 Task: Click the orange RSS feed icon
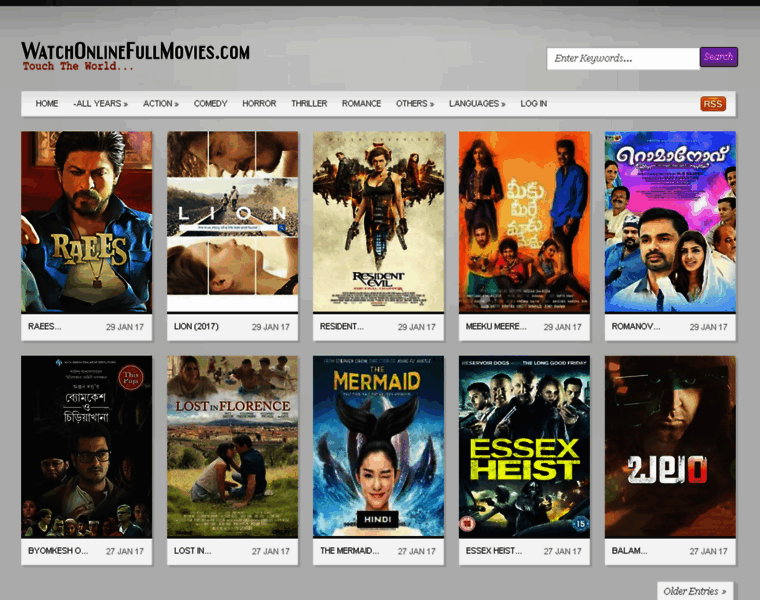[713, 104]
